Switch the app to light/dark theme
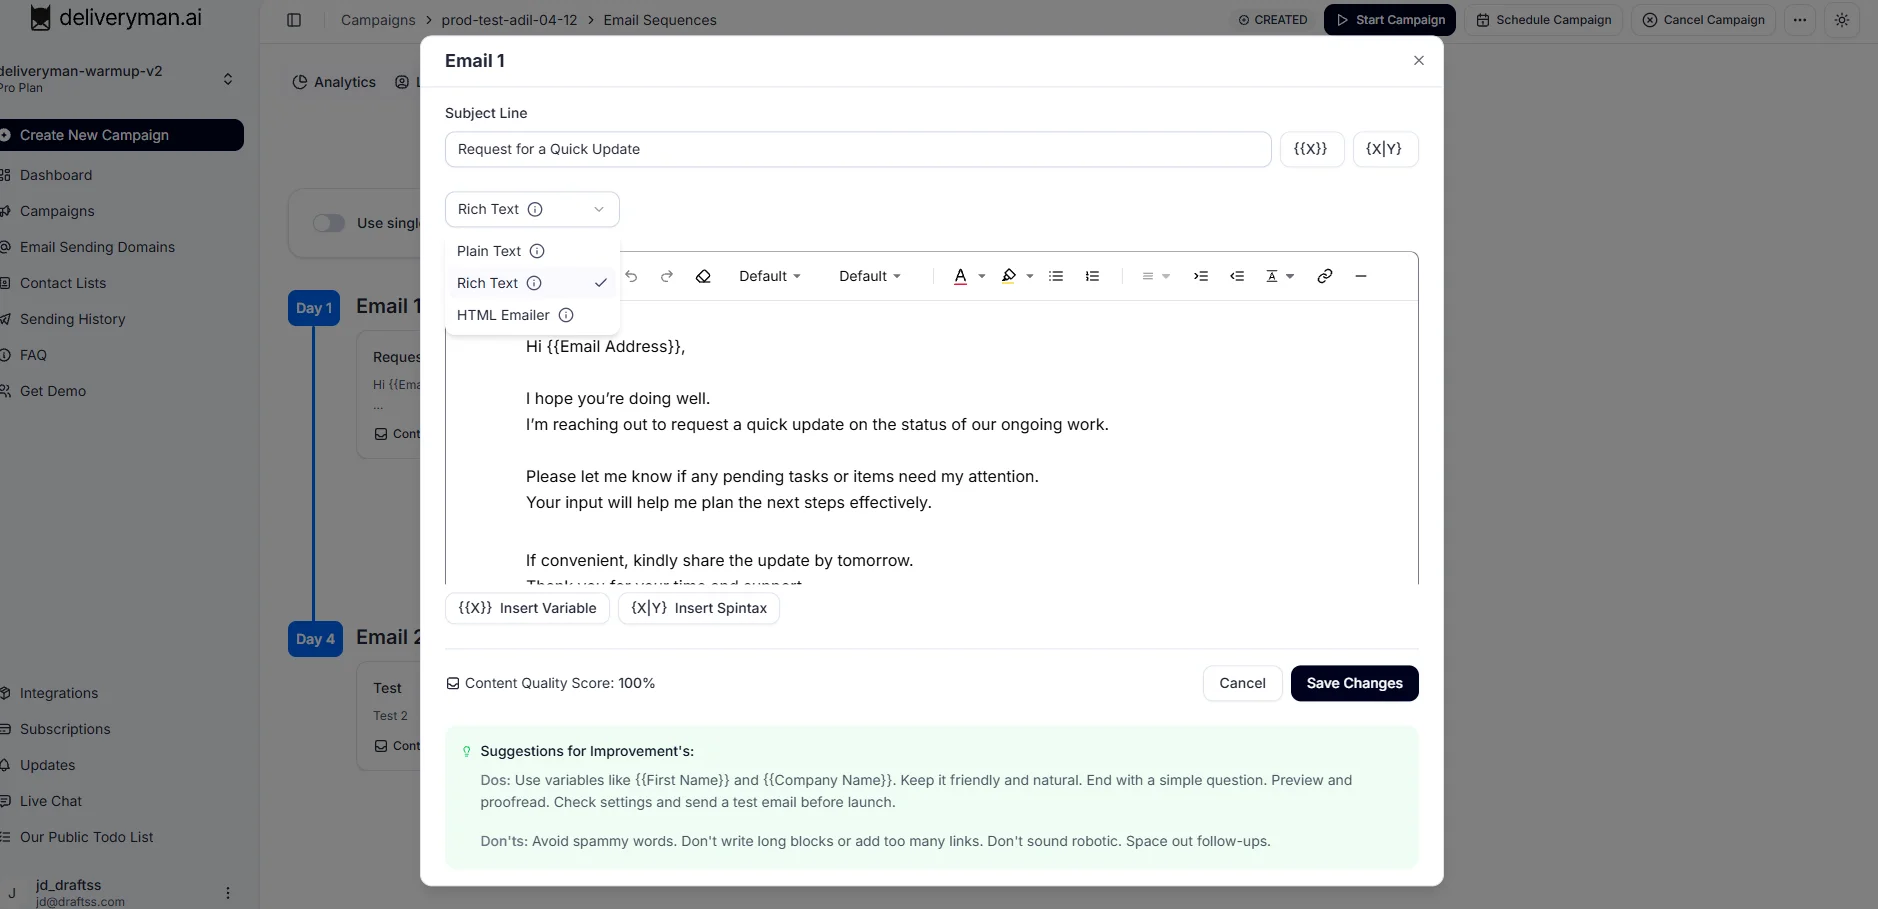Viewport: 1878px width, 909px height. [1842, 20]
